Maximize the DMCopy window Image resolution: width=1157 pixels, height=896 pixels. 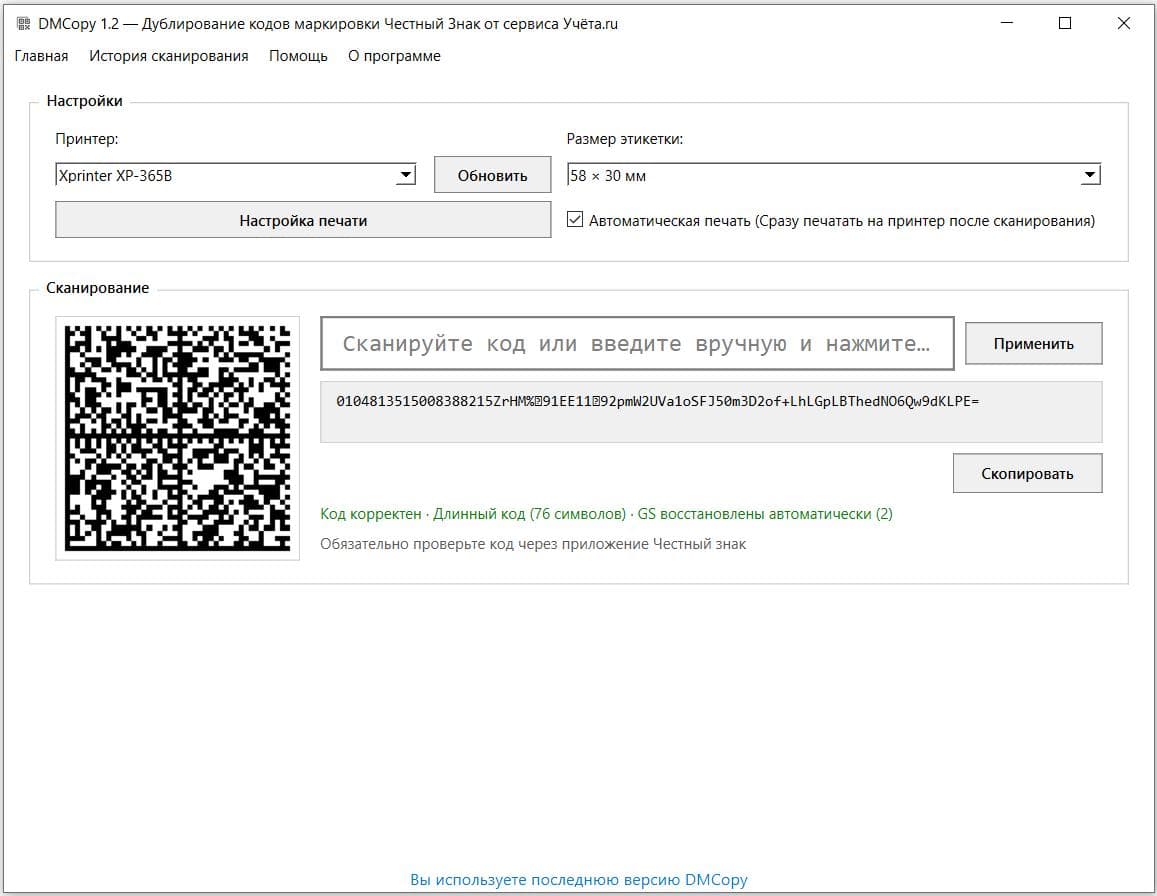[1065, 24]
